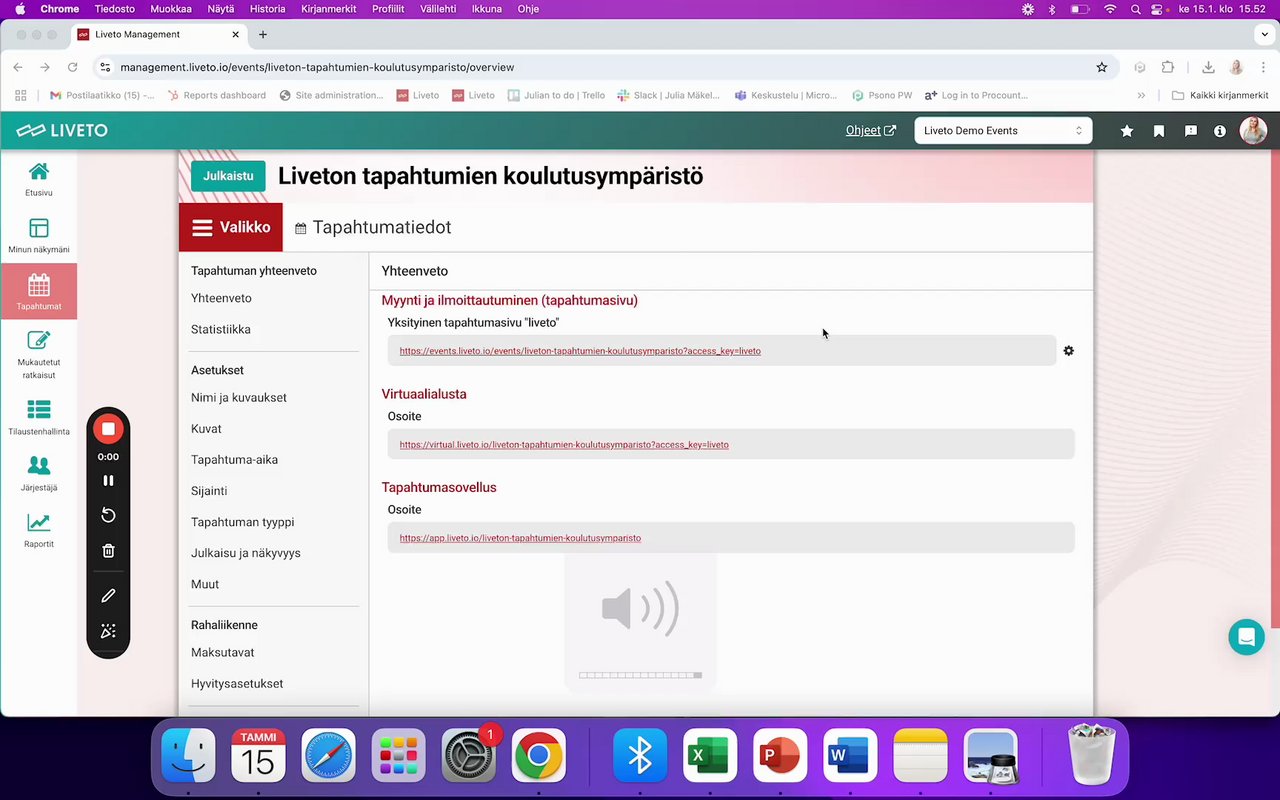Open Nimi ja kuvaukset settings
Screen dimensions: 1280x800
click(x=239, y=398)
